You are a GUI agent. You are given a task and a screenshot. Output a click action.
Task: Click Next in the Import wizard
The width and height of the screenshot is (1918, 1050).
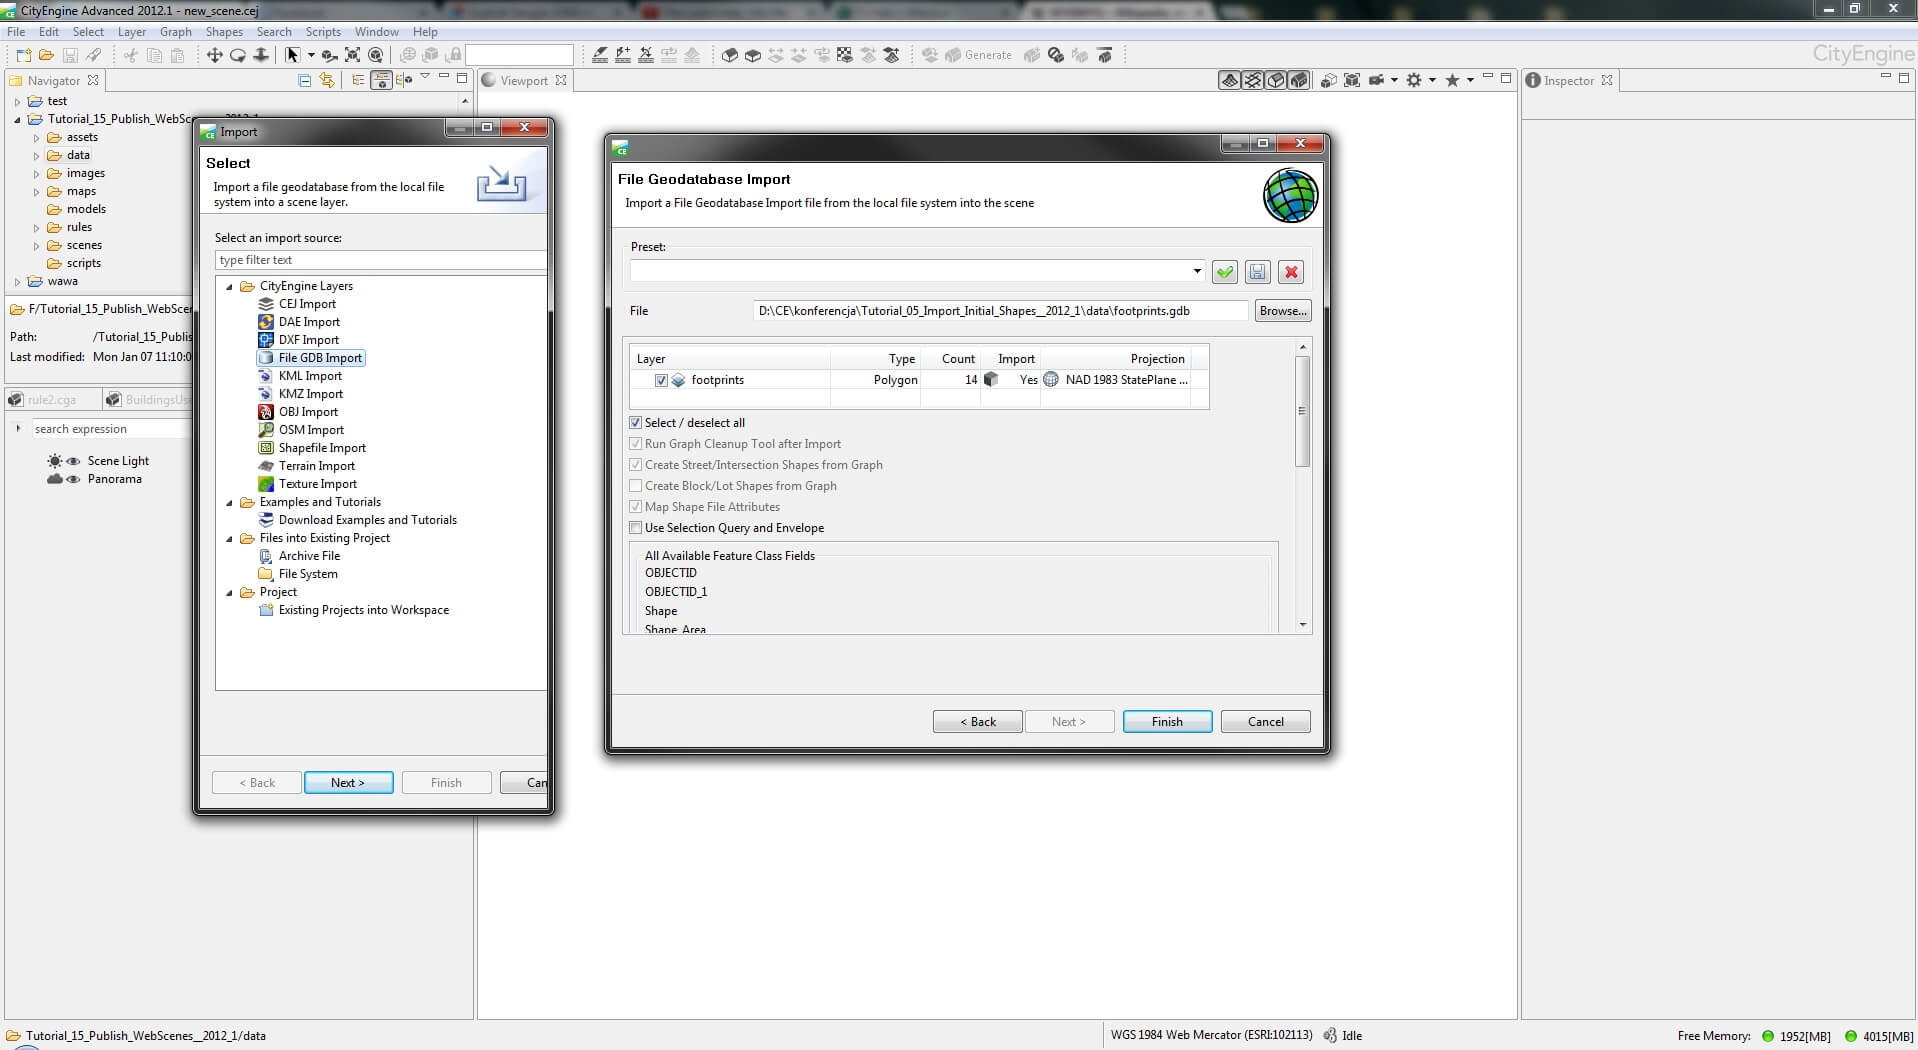(x=348, y=783)
